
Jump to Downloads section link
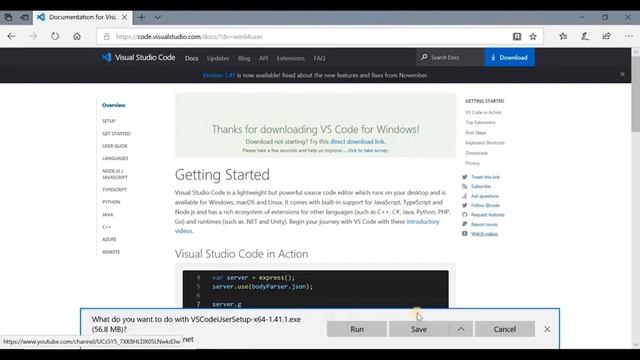click(x=476, y=153)
